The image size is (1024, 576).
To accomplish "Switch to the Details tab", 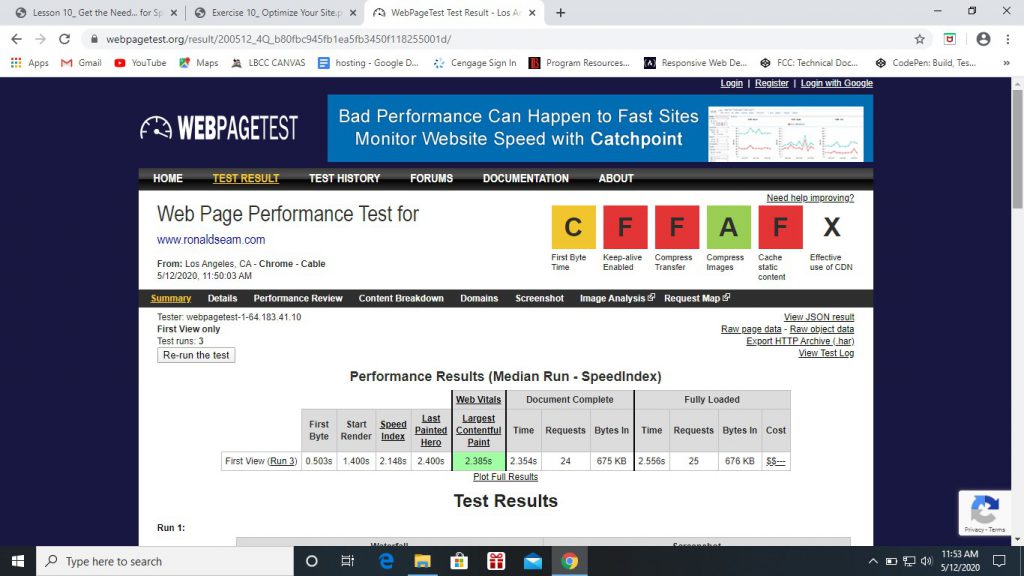I will click(x=222, y=298).
